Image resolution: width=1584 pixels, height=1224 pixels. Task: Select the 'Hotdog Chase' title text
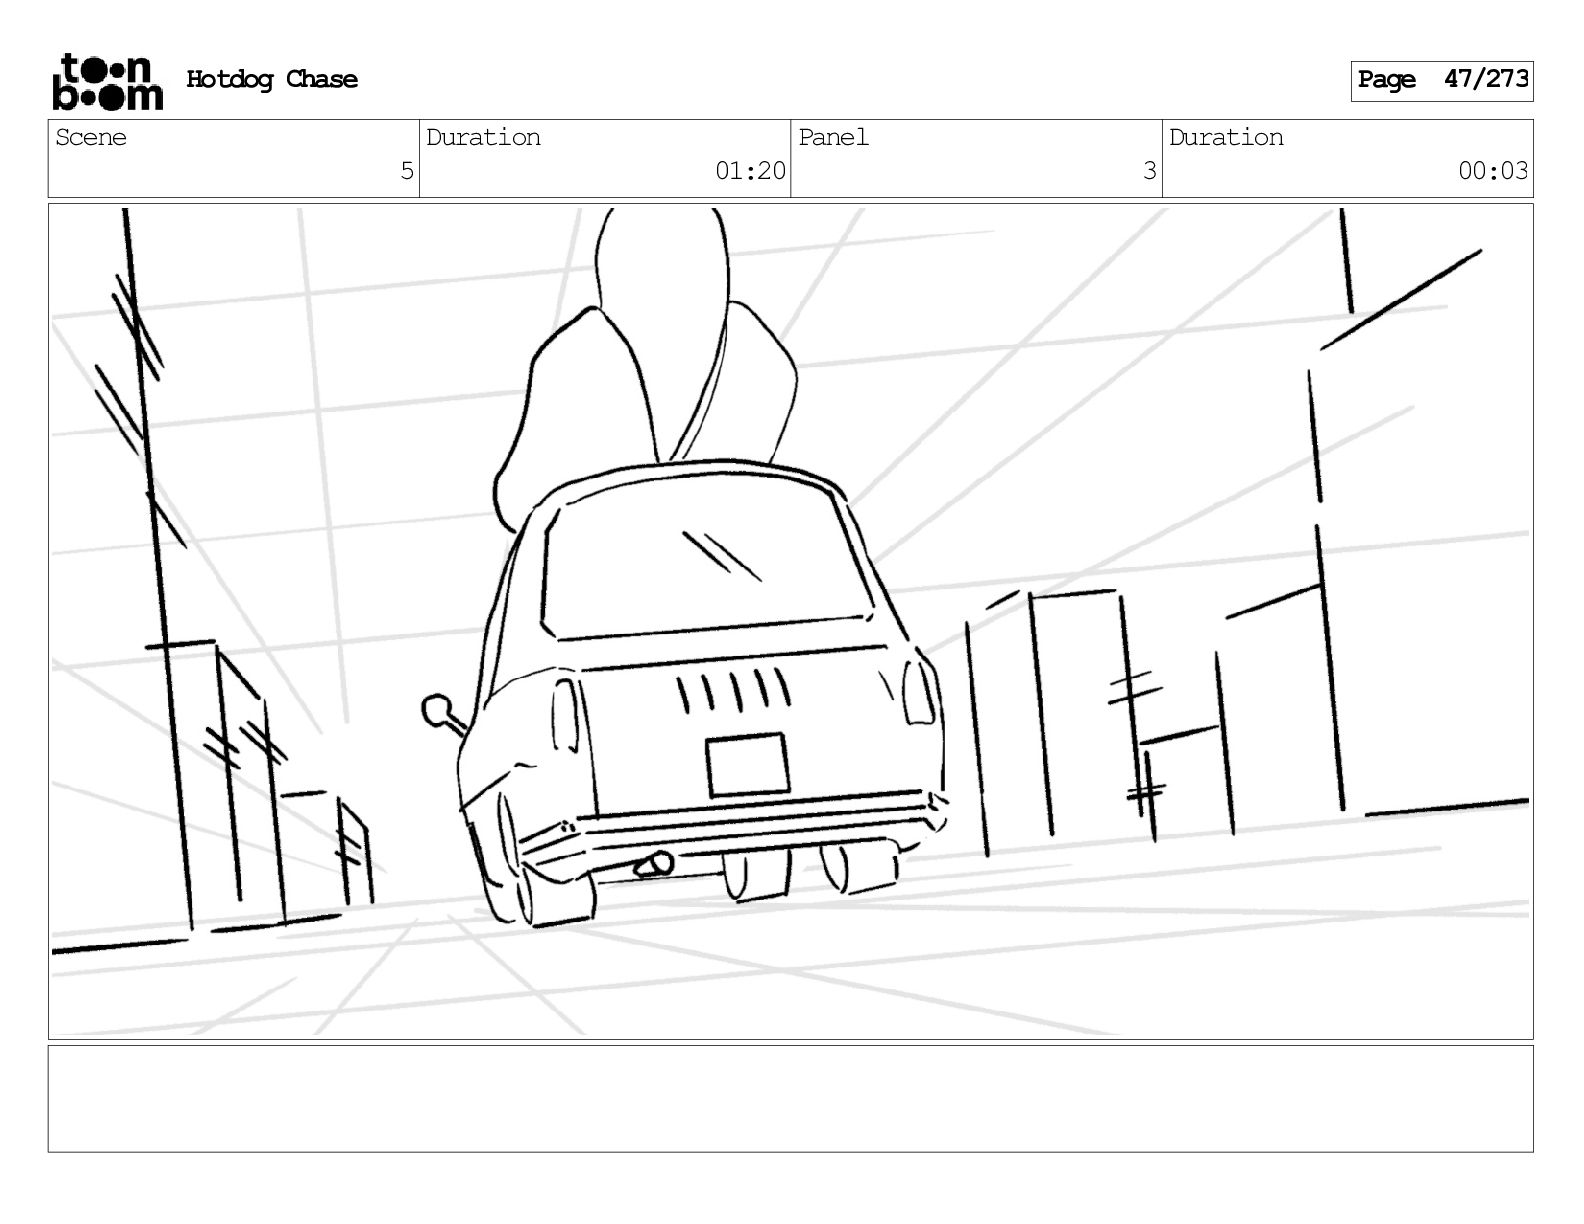(272, 80)
